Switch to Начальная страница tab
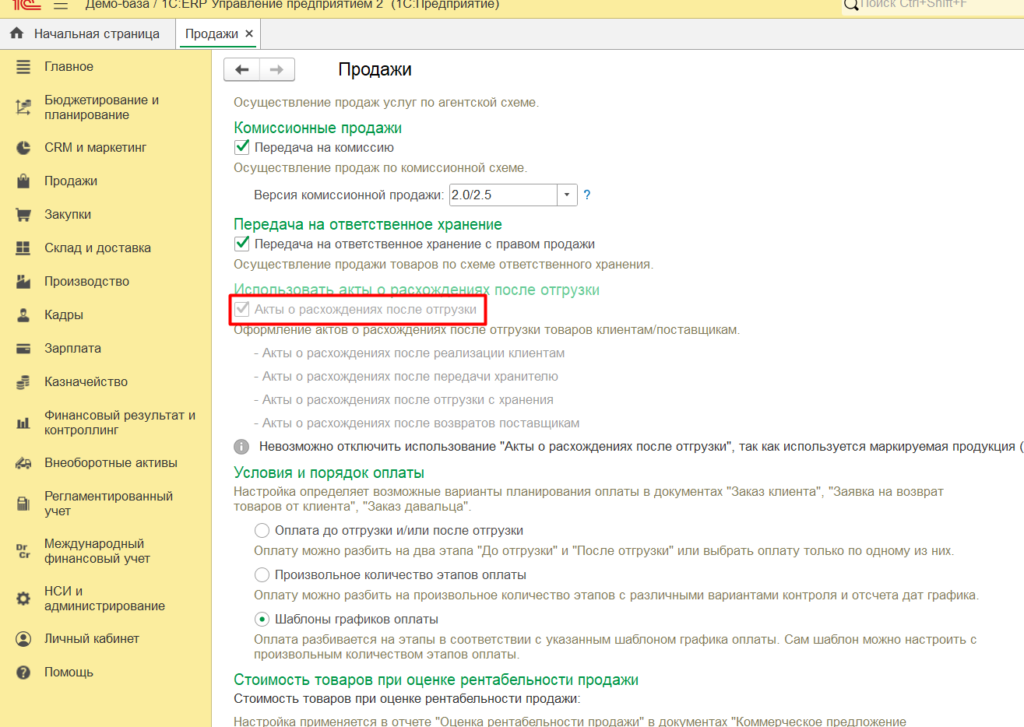Screen dimensions: 1024x727 point(86,34)
